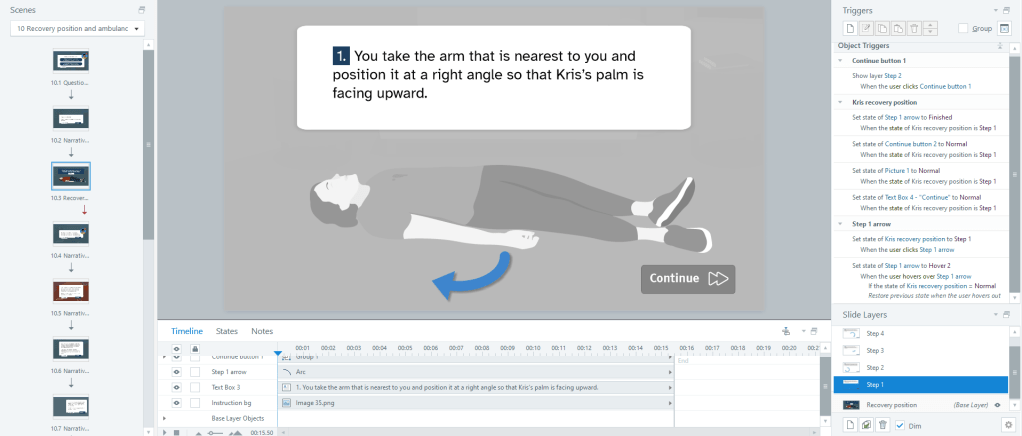Collapse the Kris recovery position triggers
1022x436 pixels.
[x=841, y=102]
